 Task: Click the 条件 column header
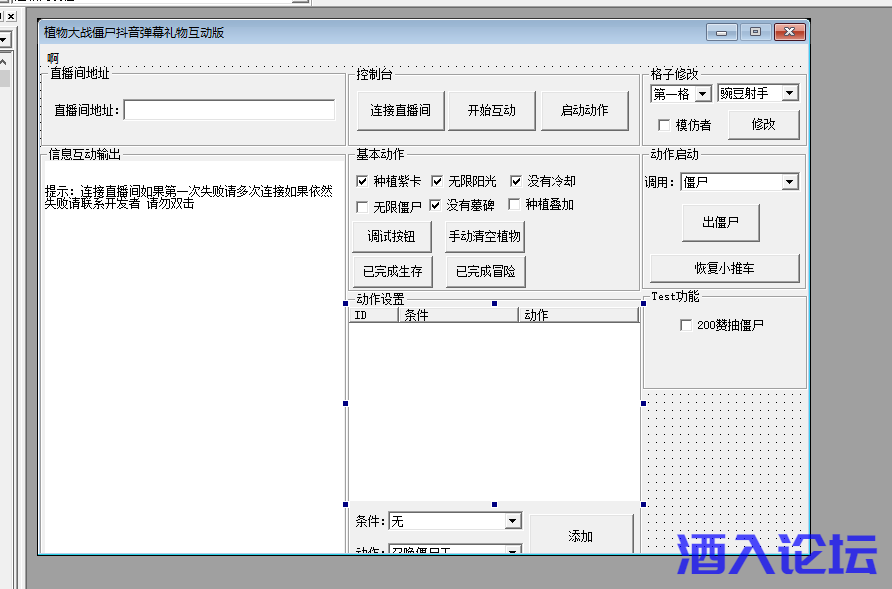[457, 315]
